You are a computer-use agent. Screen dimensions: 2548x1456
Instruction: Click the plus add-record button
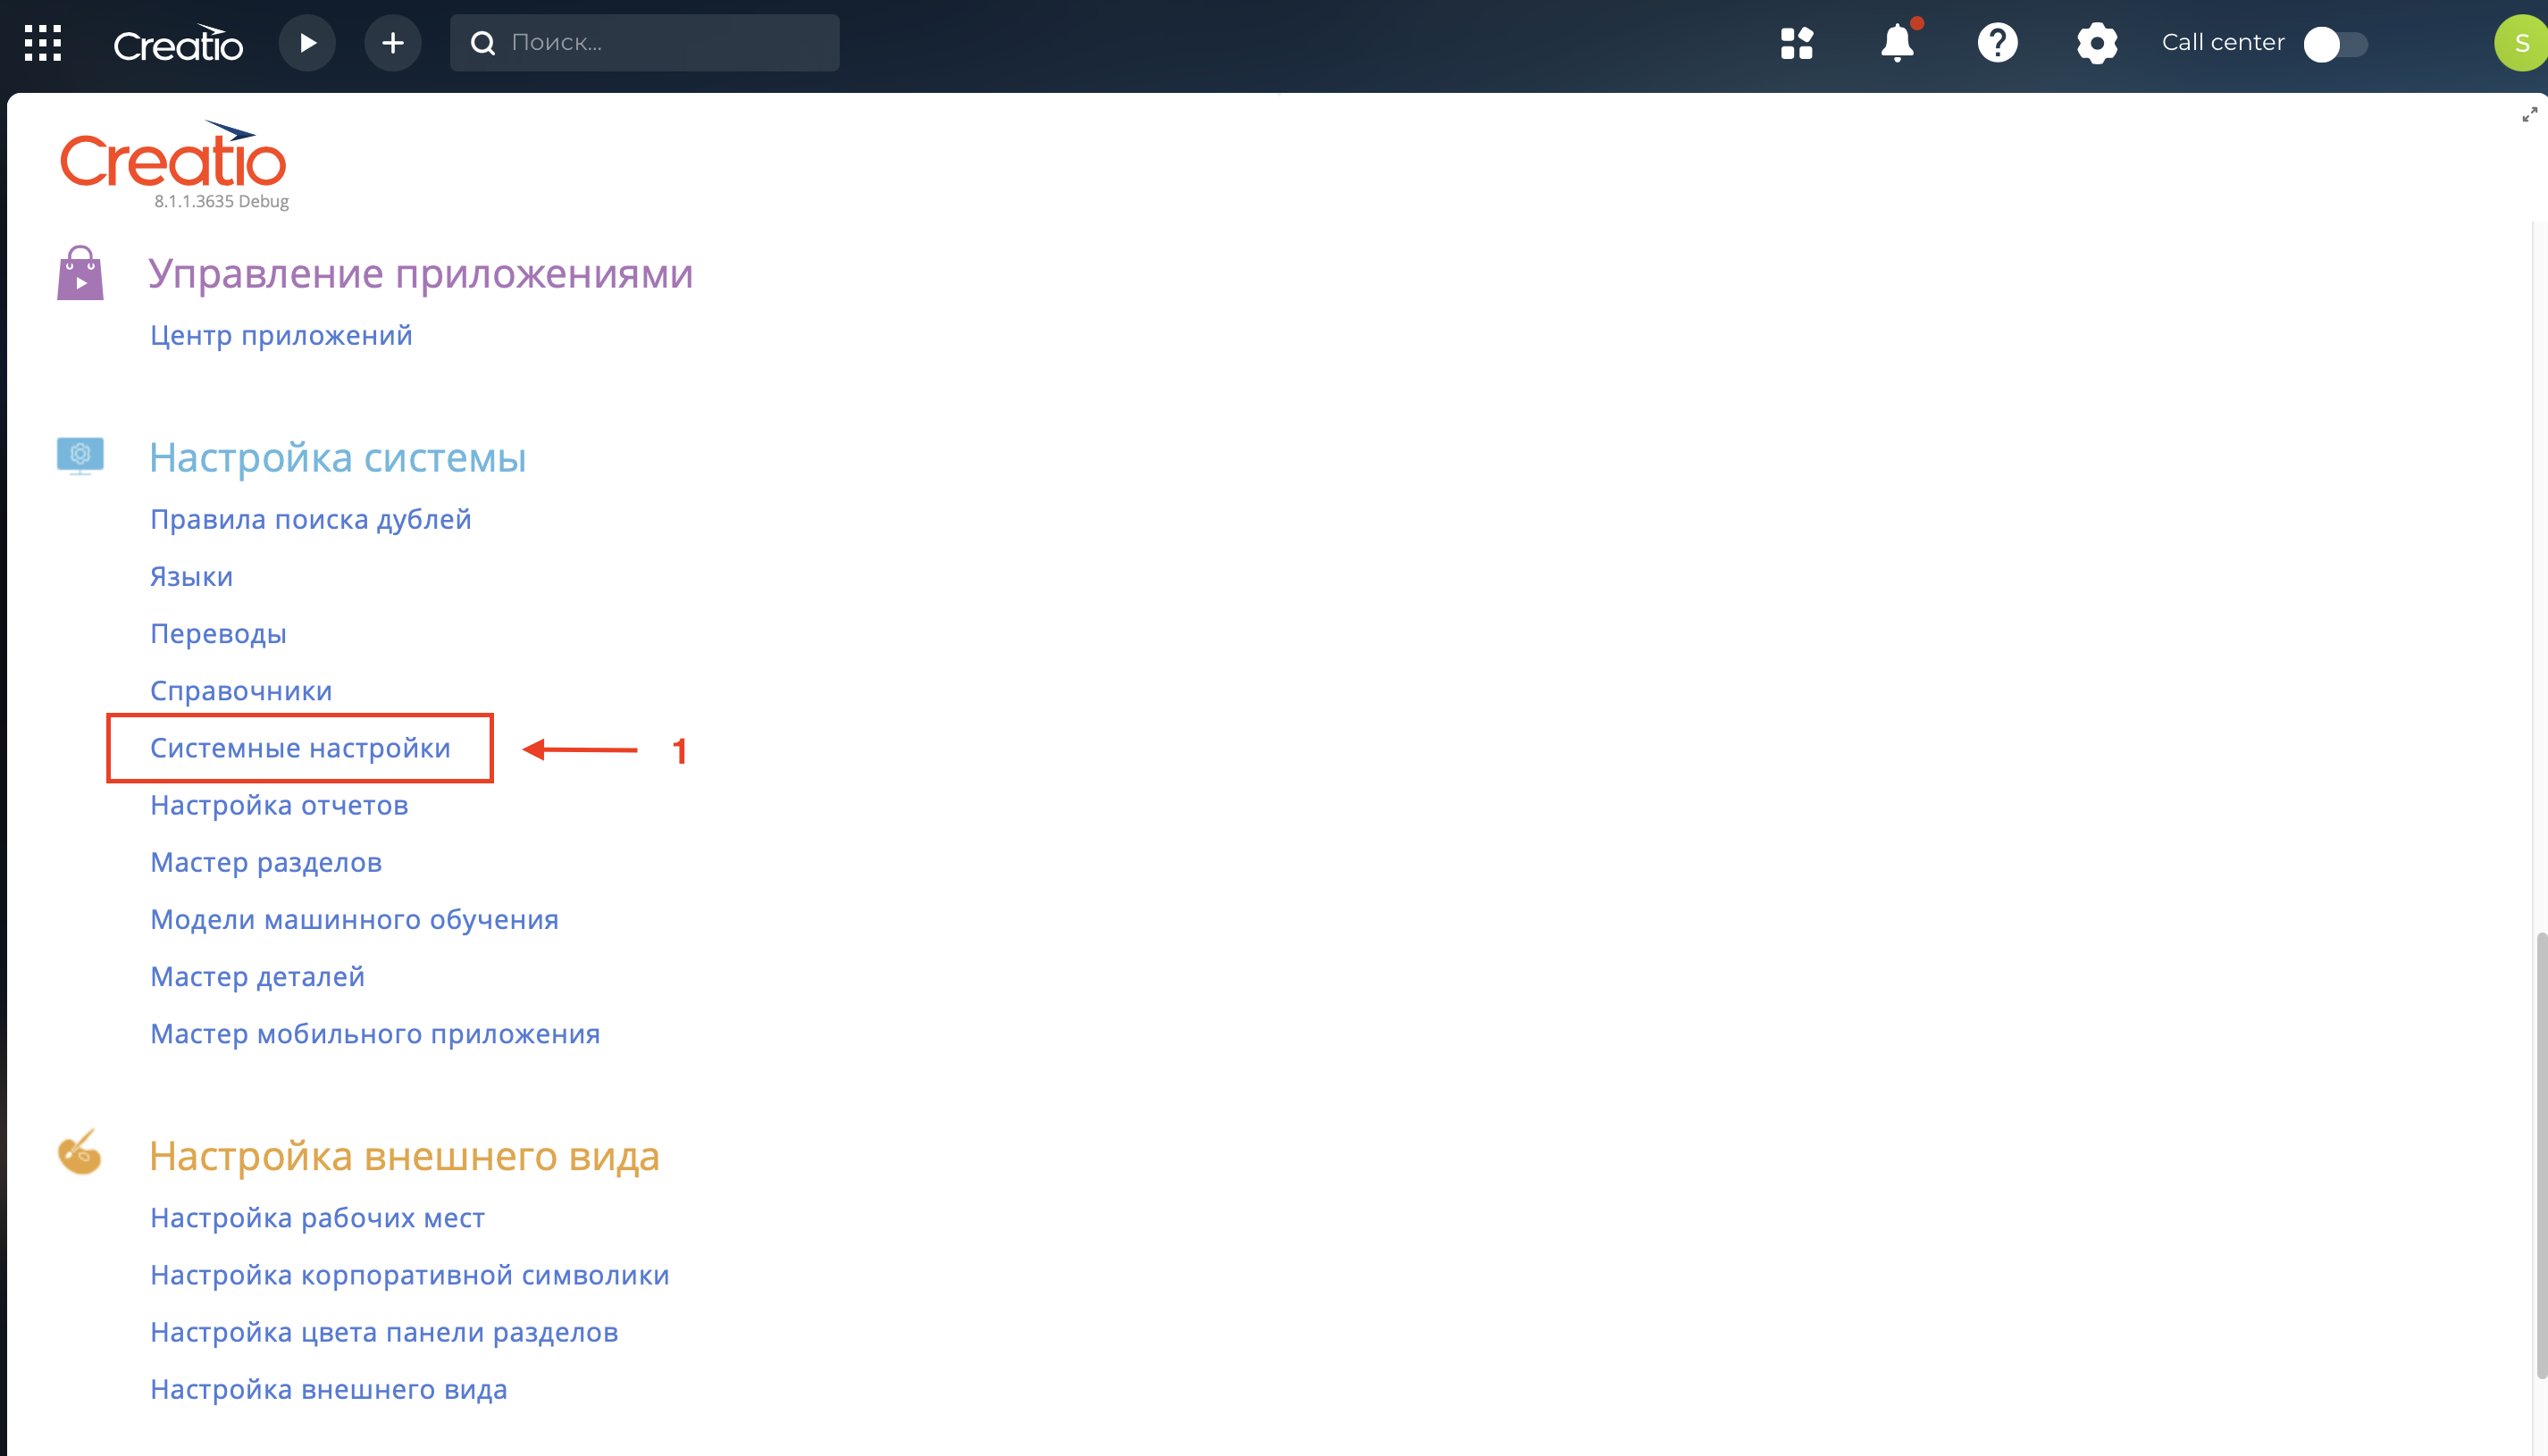coord(393,43)
